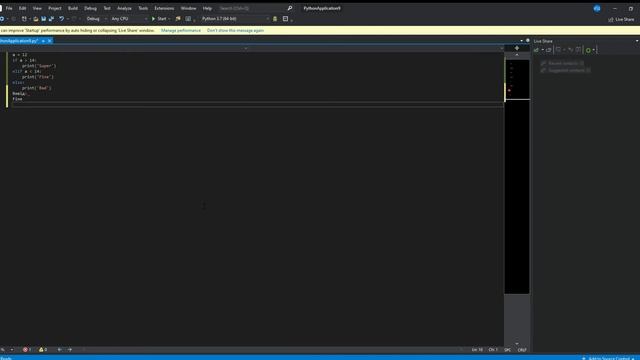Click the Open File folder icon
This screenshot has height=360, width=640.
tap(36, 19)
